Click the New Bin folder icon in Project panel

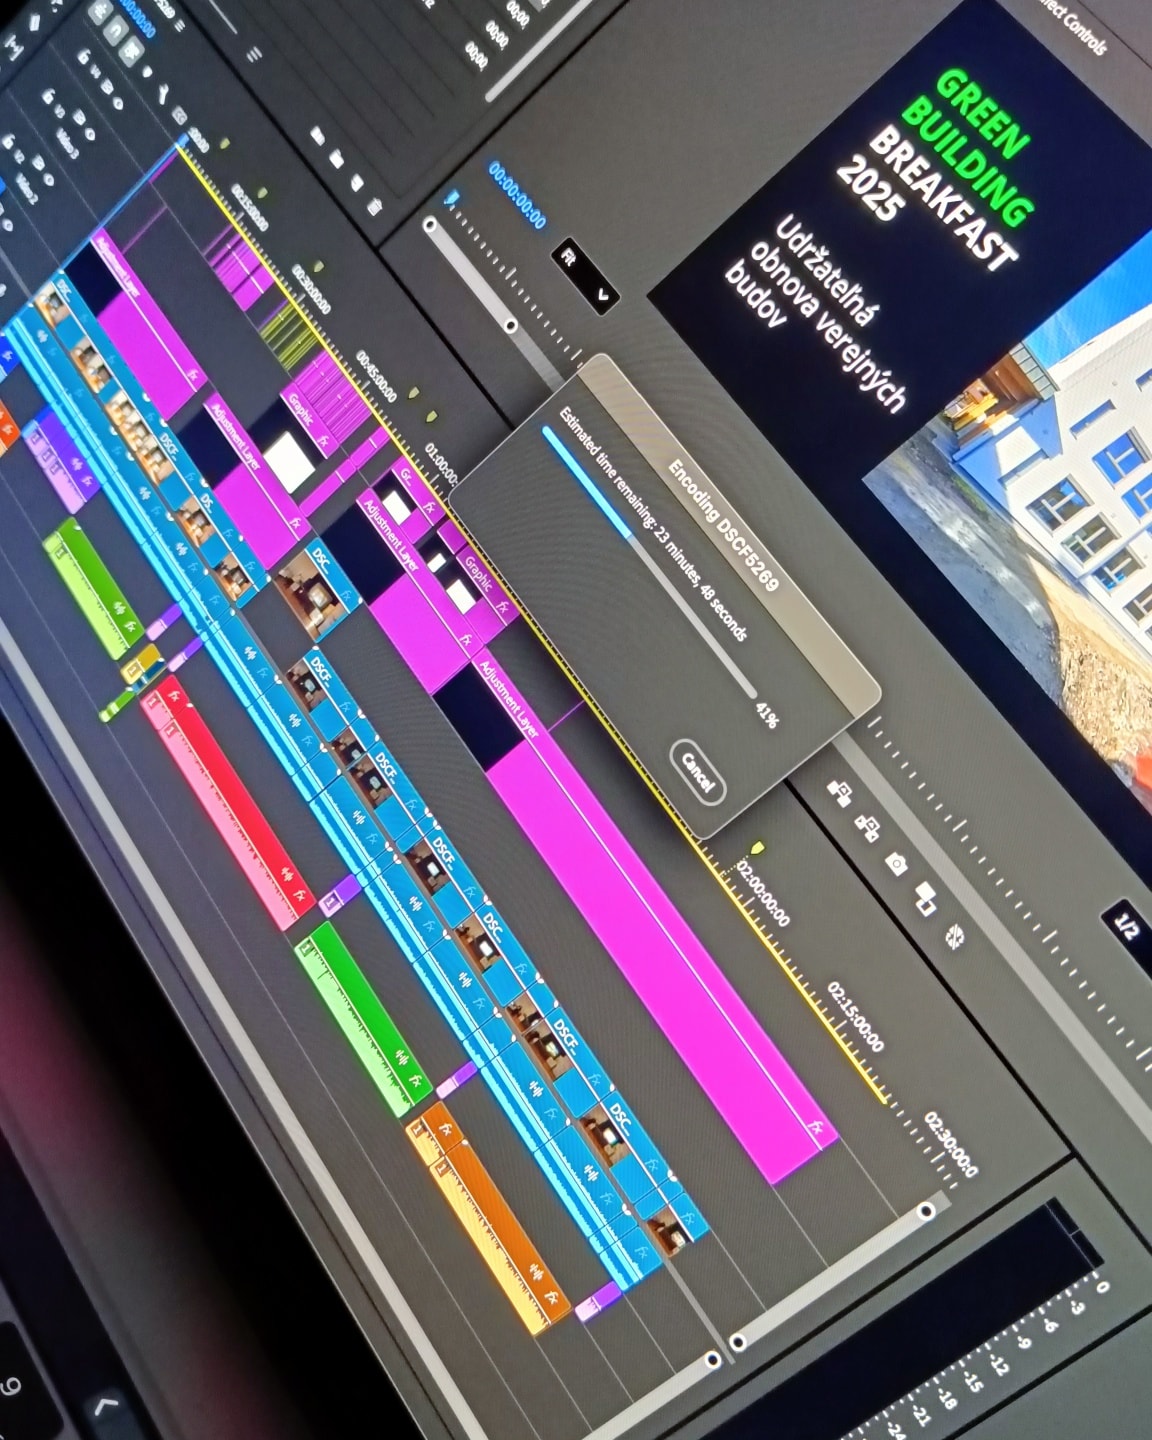pyautogui.click(x=336, y=159)
